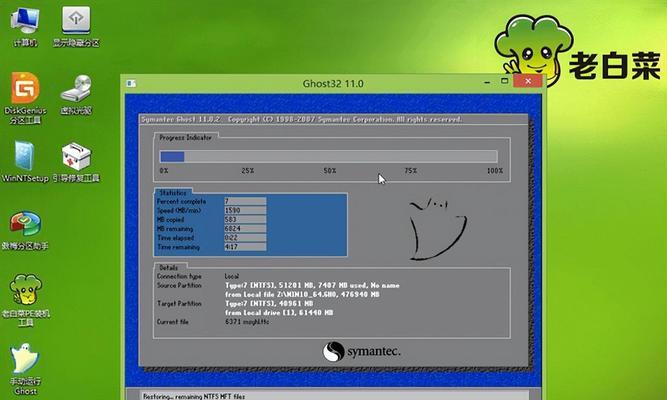Image resolution: width=667 pixels, height=400 pixels.
Task: Click the target line 'Type:7 [NTFS], 40961 MB'
Action: (269, 303)
